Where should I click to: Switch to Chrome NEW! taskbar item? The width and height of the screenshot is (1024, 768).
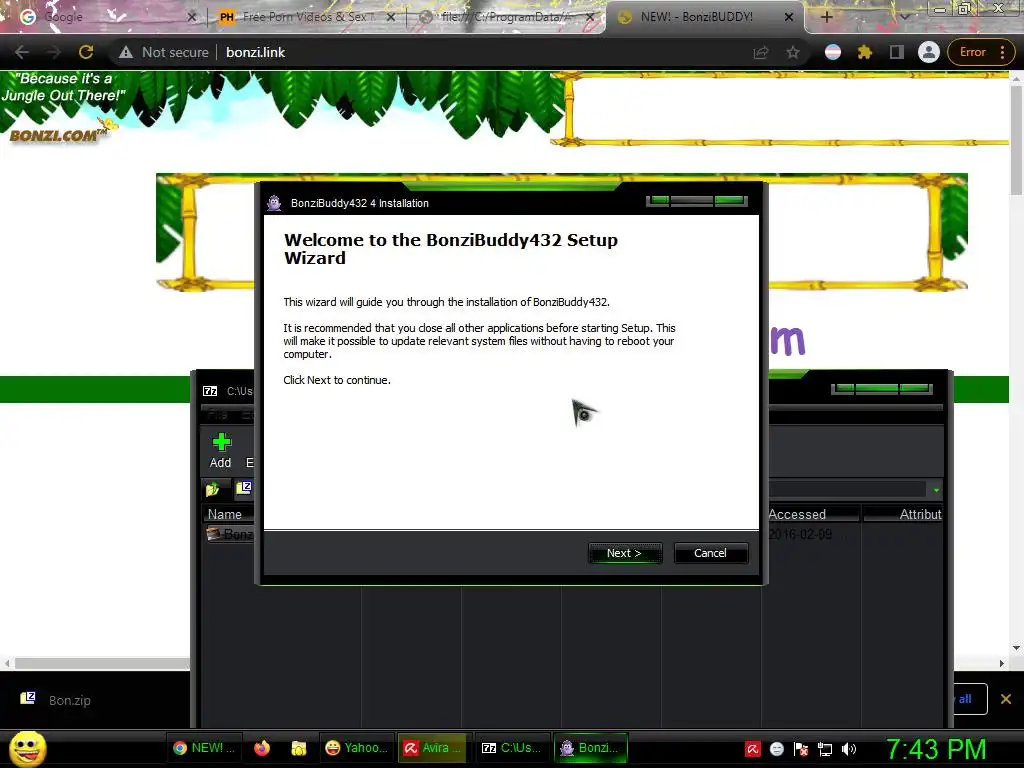click(x=204, y=748)
